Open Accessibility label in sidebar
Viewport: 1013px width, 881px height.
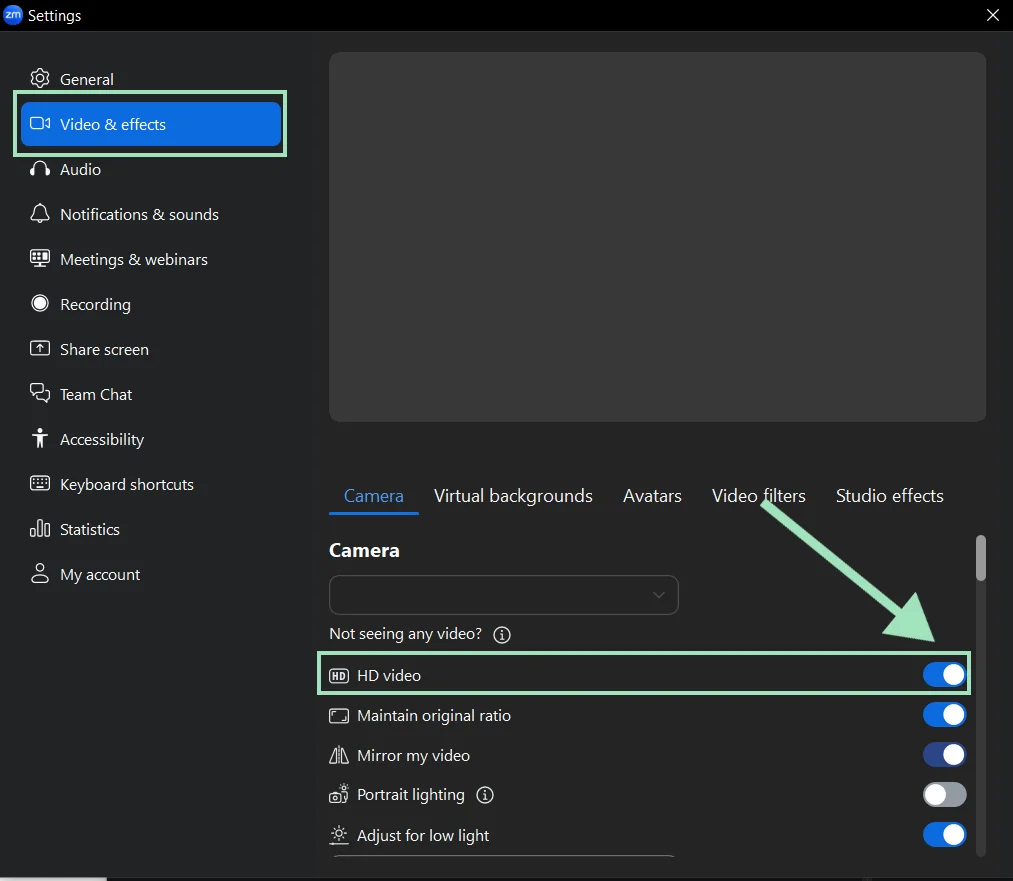[x=101, y=440]
